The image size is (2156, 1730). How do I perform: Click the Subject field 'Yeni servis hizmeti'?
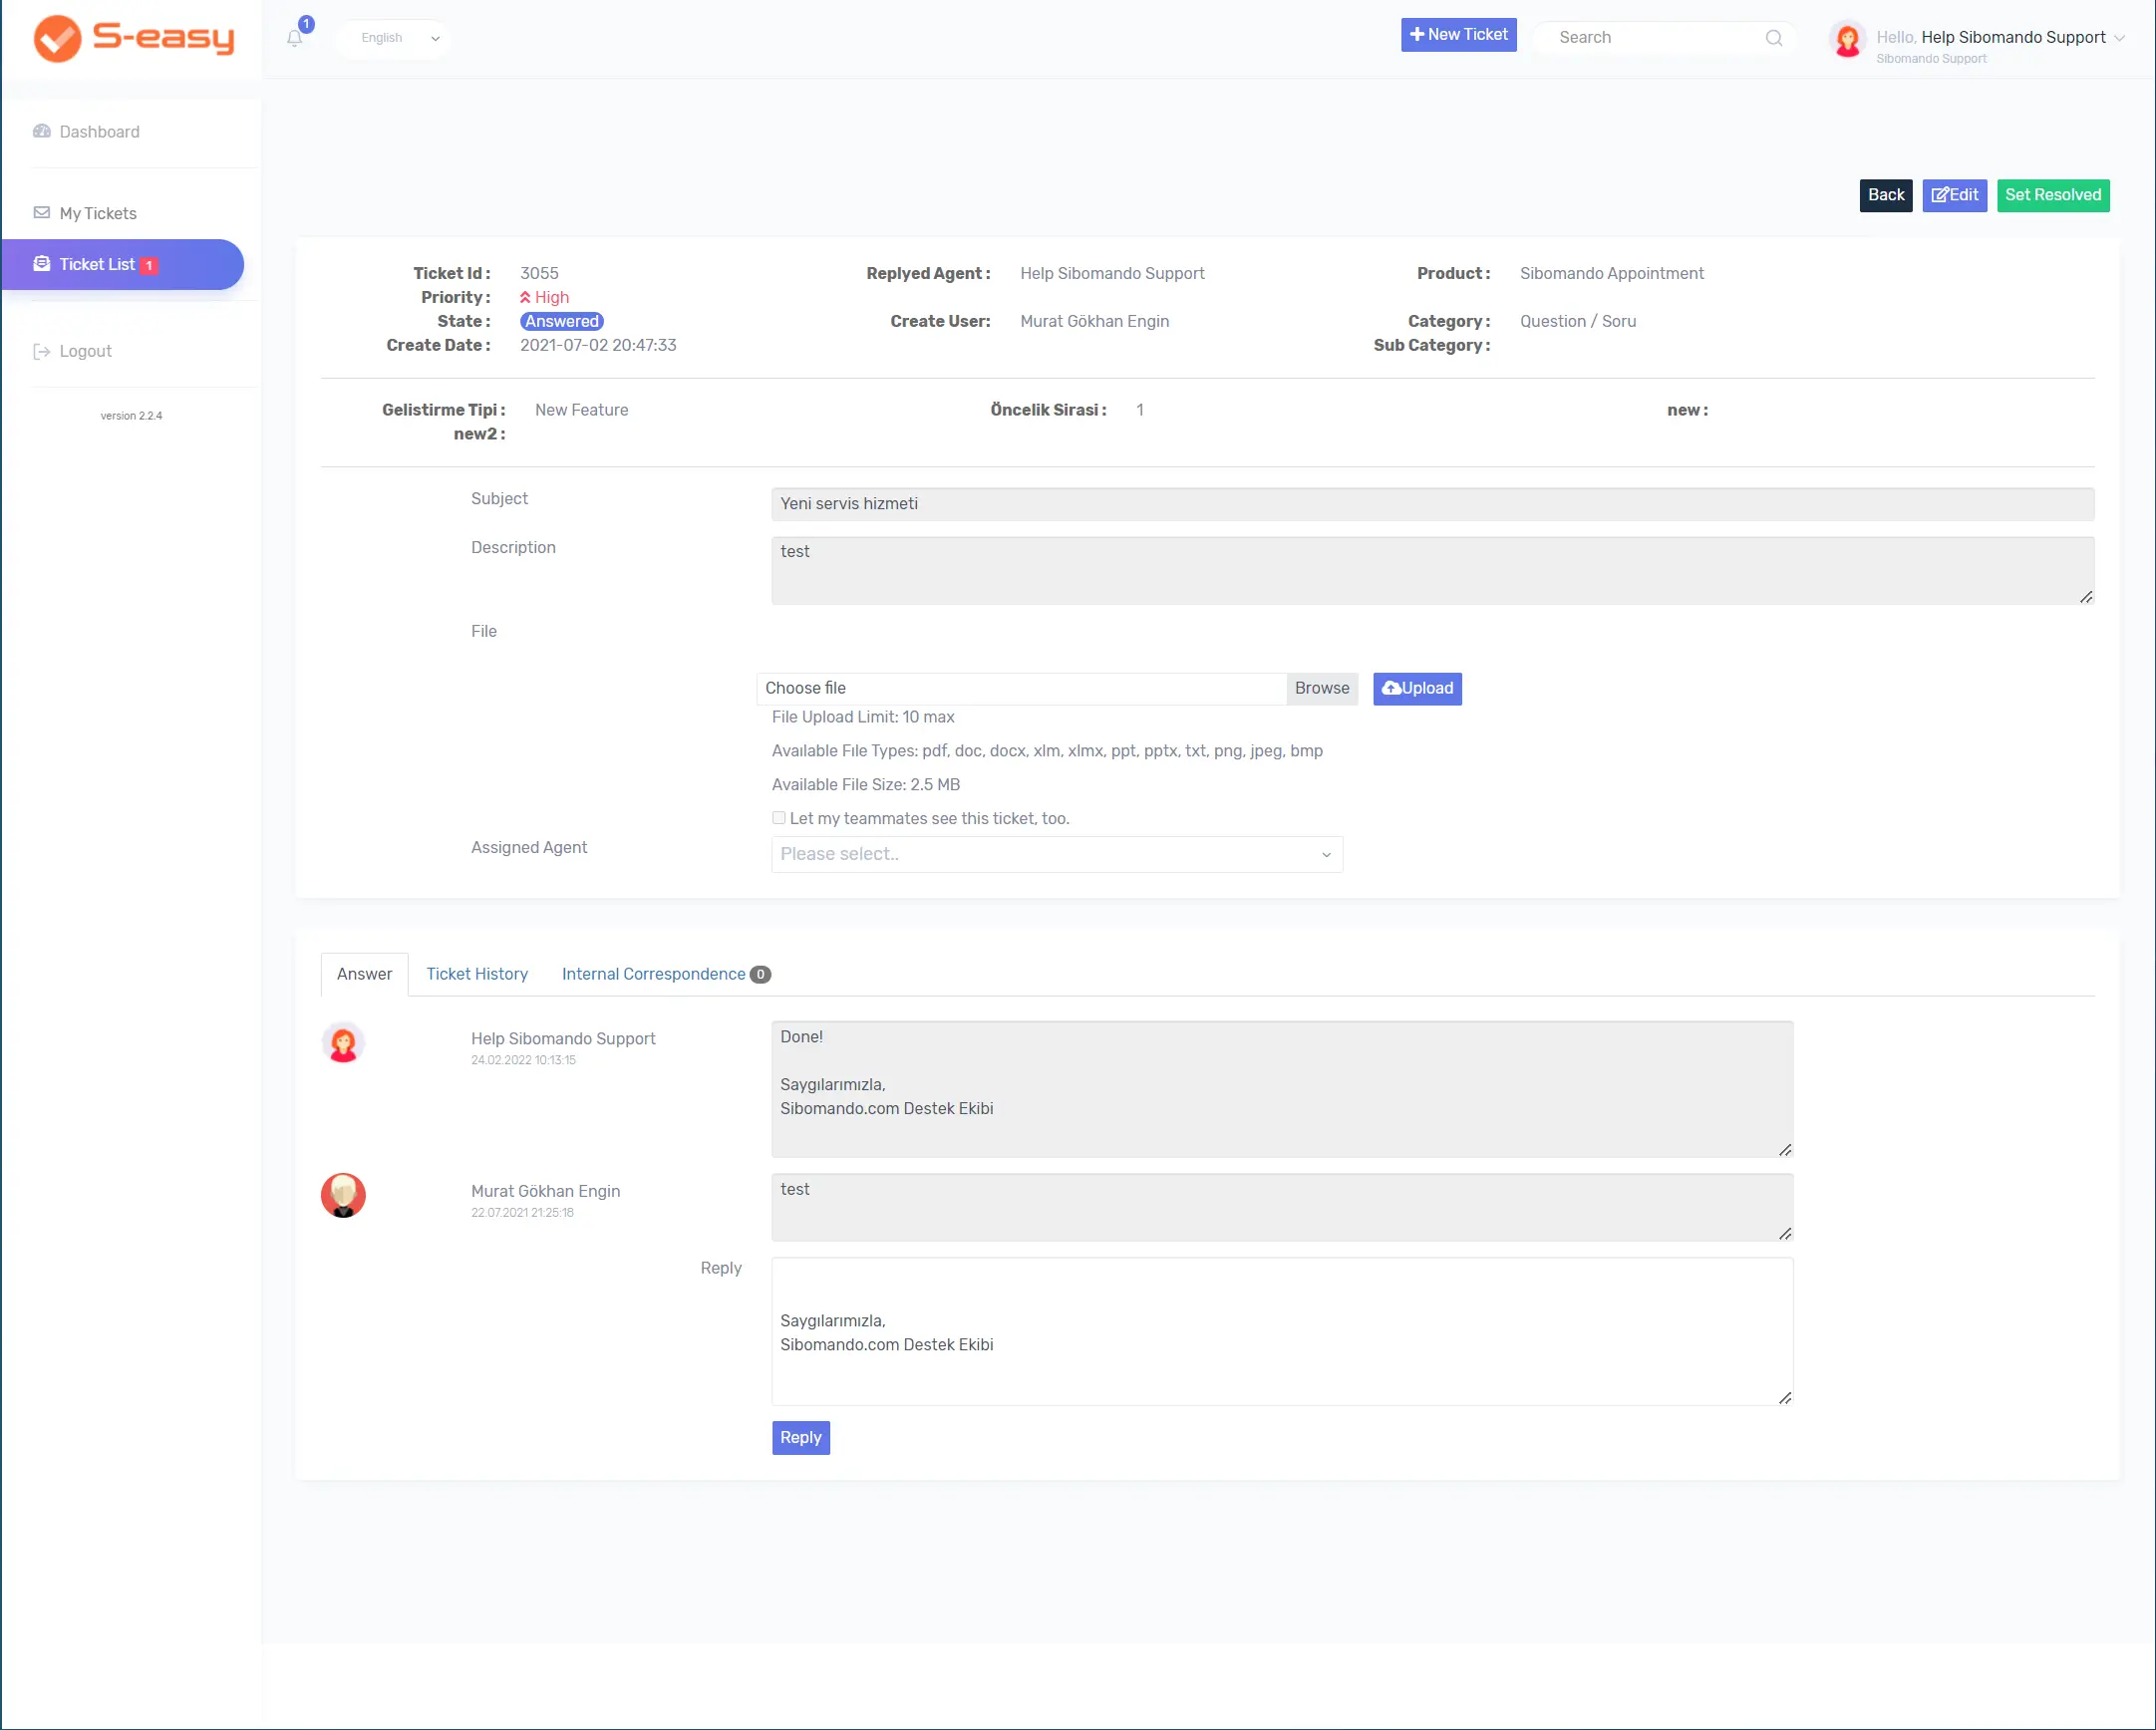(1433, 504)
